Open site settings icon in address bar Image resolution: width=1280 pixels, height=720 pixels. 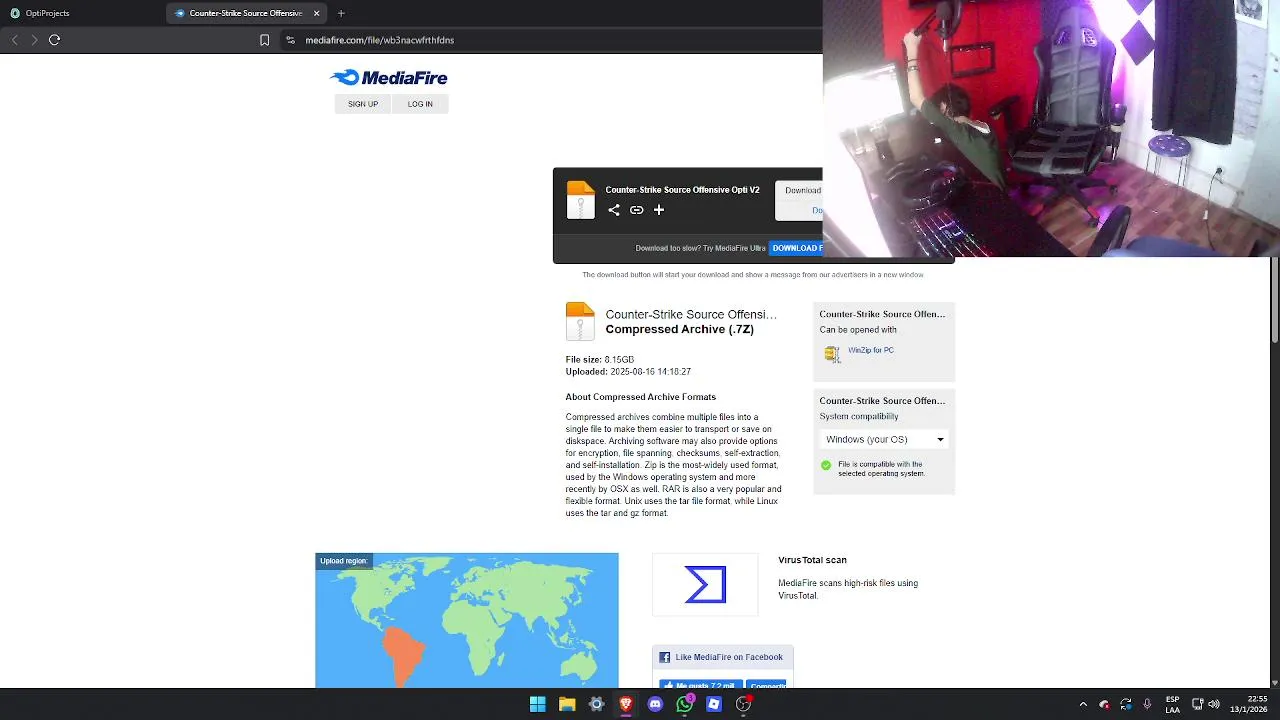click(290, 40)
